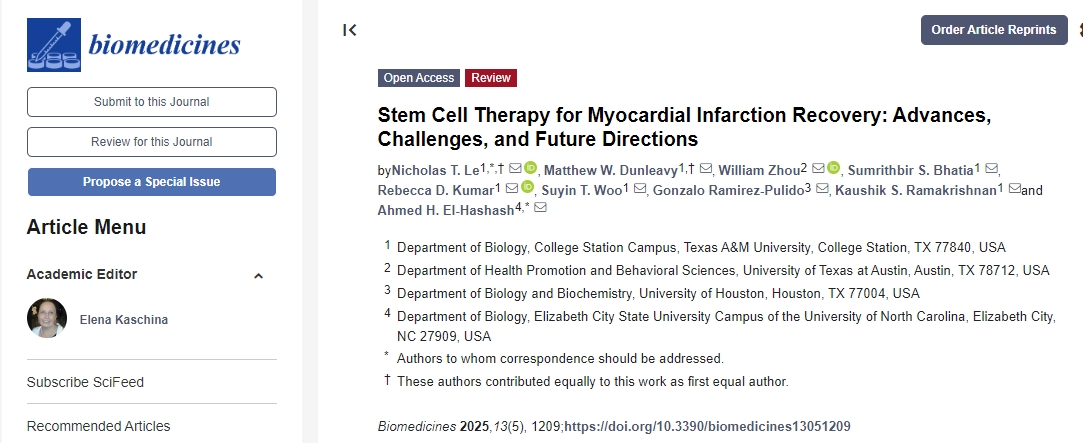1083x443 pixels.
Task: Click Order Article Reprints button
Action: (x=993, y=30)
